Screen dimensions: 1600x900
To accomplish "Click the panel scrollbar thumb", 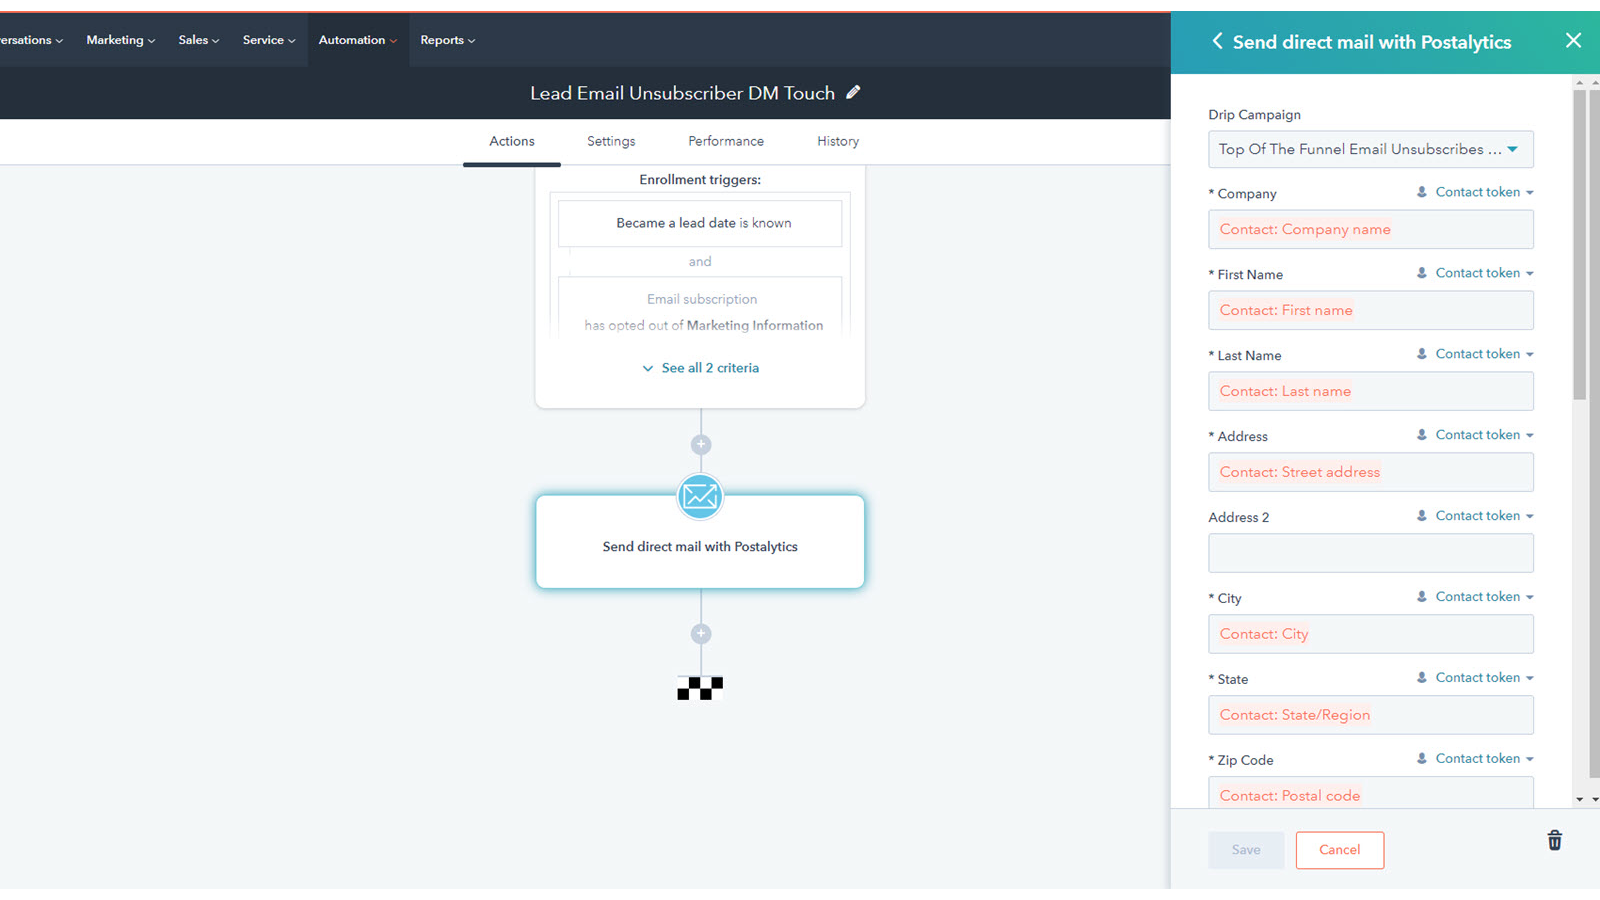I will tap(1579, 245).
